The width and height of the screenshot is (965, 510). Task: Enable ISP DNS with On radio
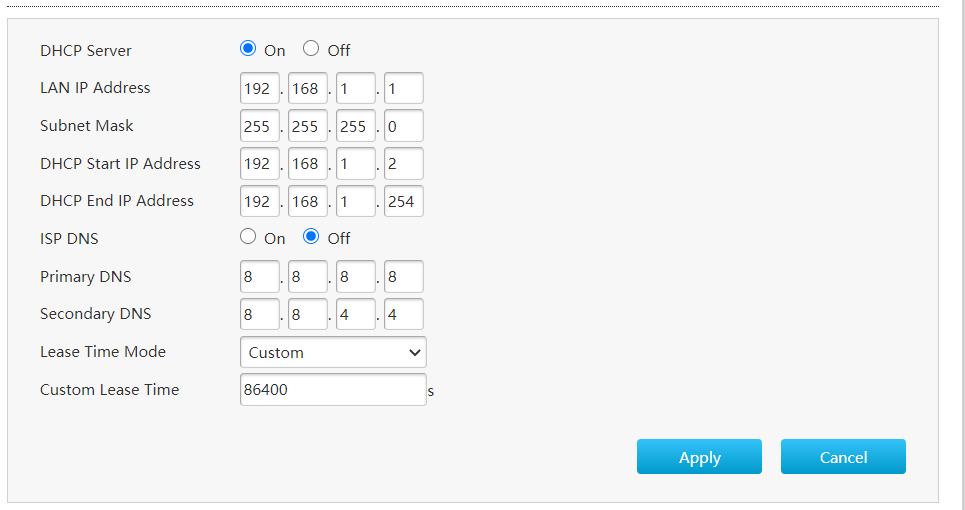pyautogui.click(x=248, y=237)
